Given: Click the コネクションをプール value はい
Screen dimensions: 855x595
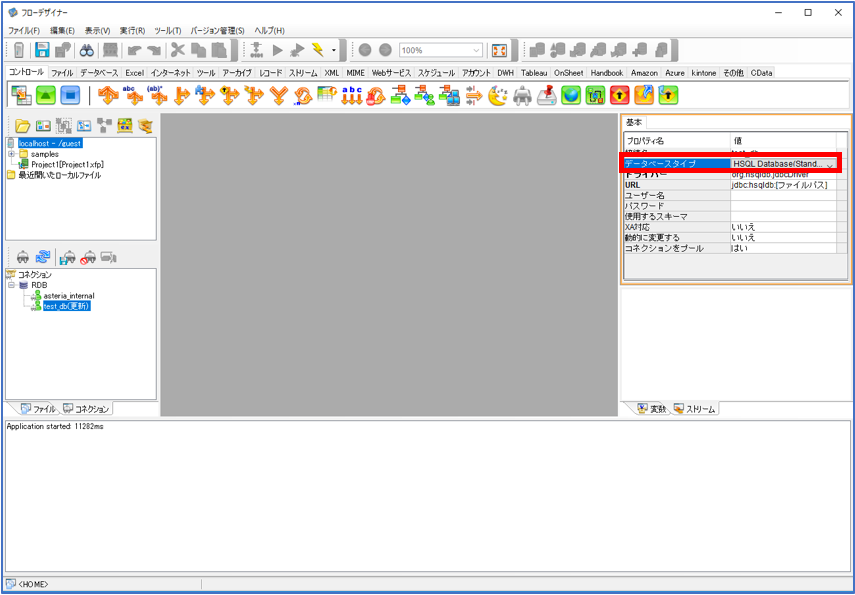Looking at the screenshot, I should coord(784,248).
